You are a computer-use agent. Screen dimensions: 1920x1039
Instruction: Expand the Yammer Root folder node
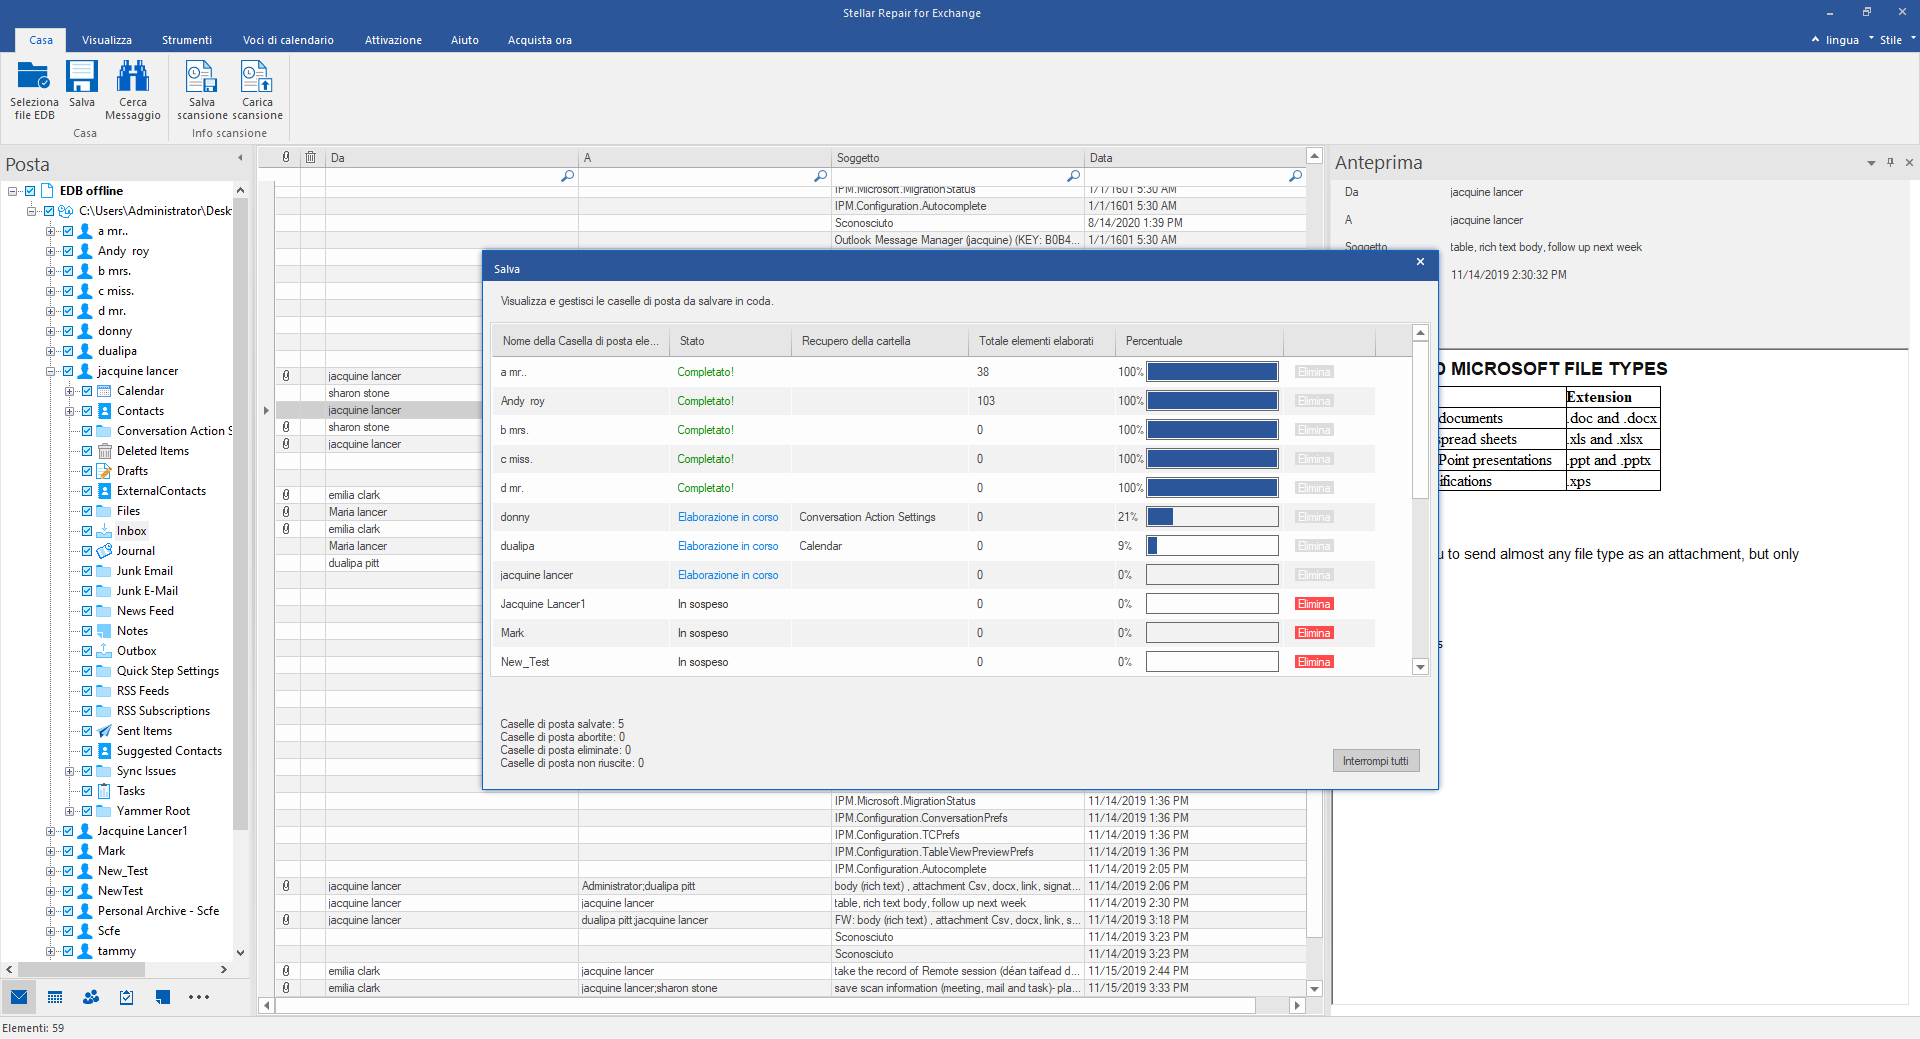(x=69, y=811)
